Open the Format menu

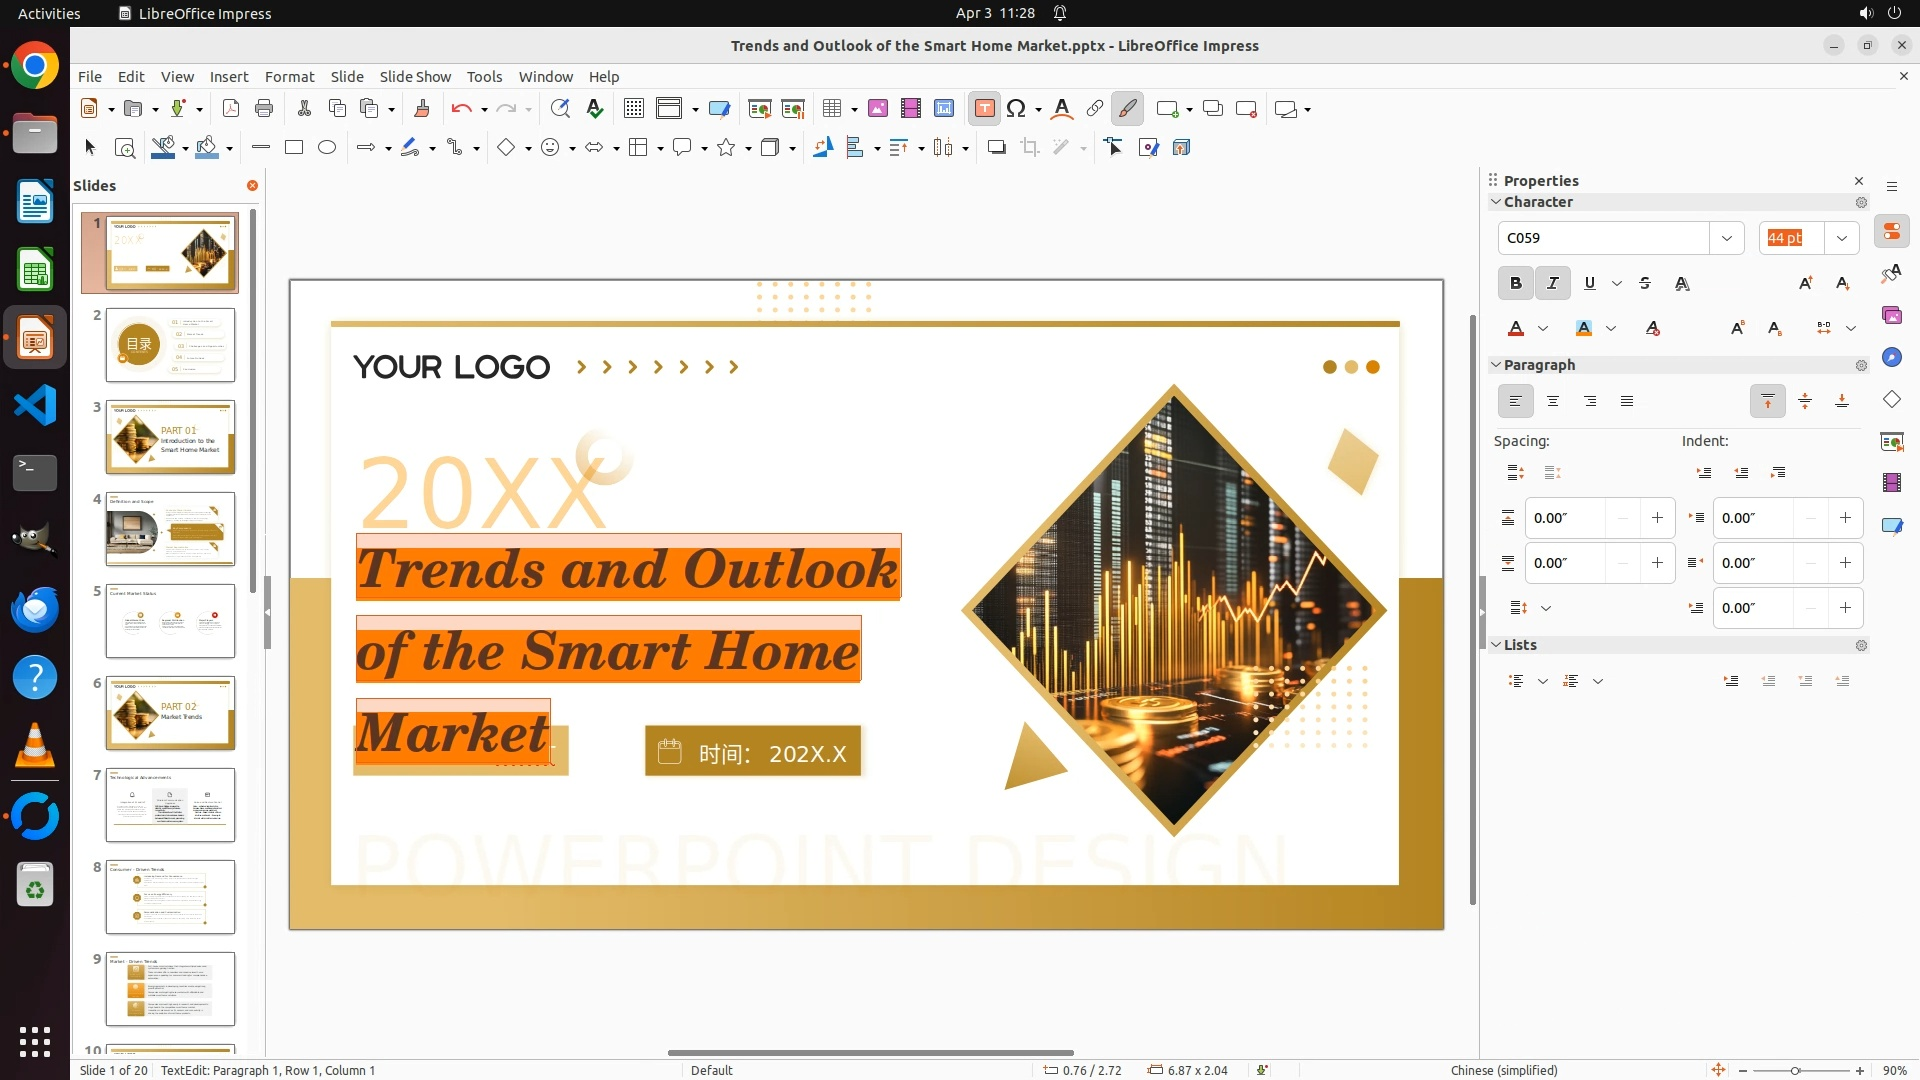[x=289, y=77]
